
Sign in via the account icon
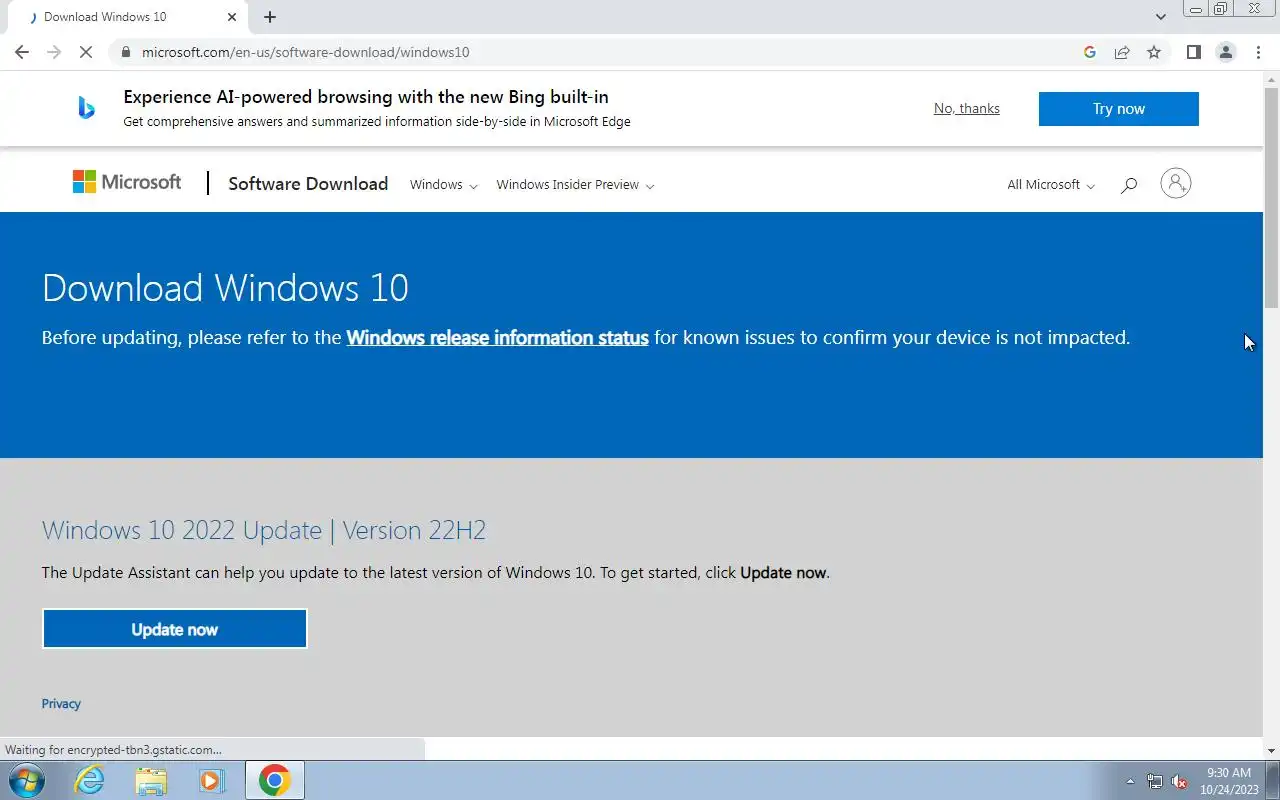point(1176,183)
